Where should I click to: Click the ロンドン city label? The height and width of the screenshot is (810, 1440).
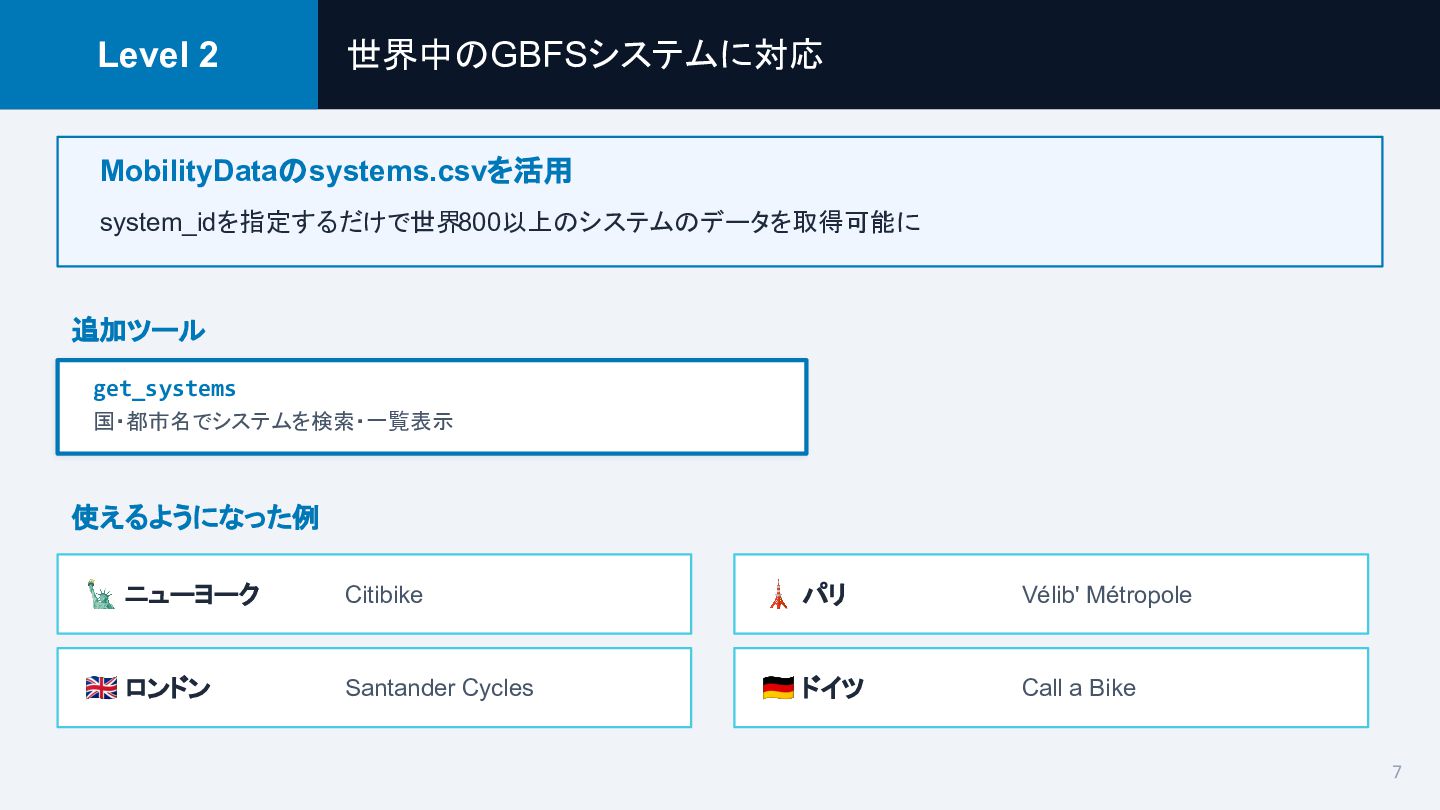(167, 688)
